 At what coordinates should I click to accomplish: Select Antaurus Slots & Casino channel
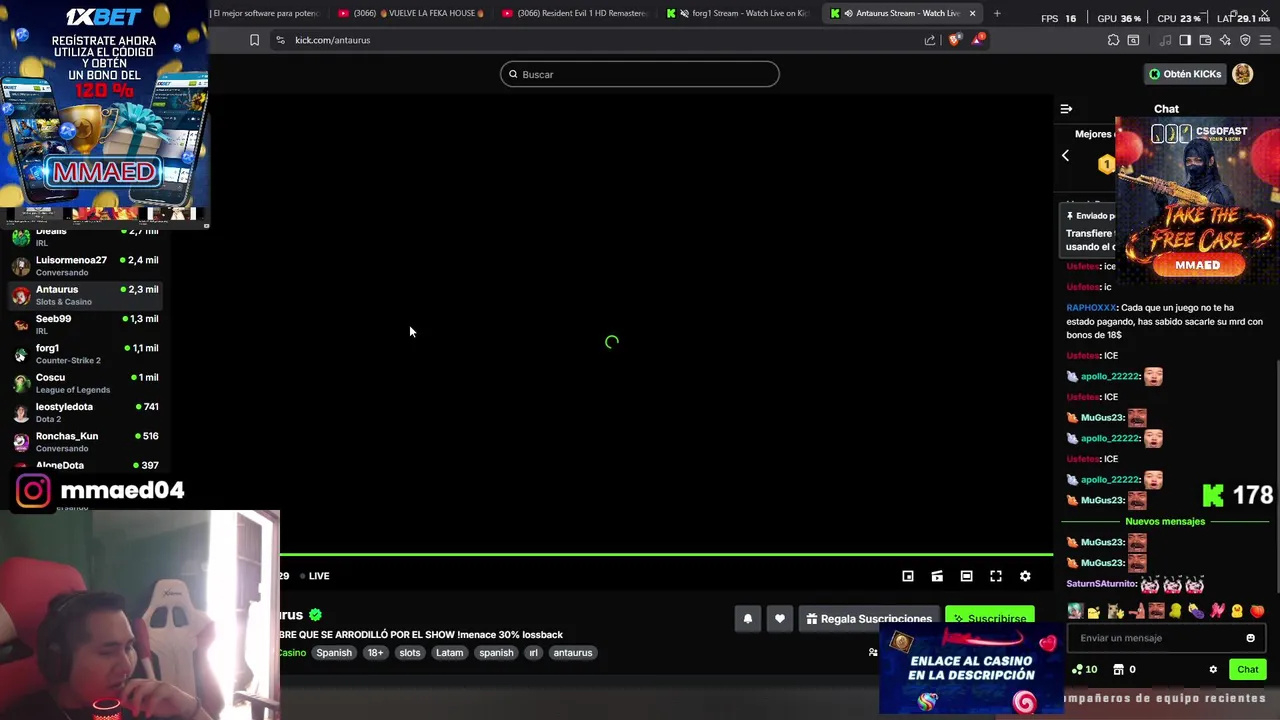pyautogui.click(x=86, y=295)
